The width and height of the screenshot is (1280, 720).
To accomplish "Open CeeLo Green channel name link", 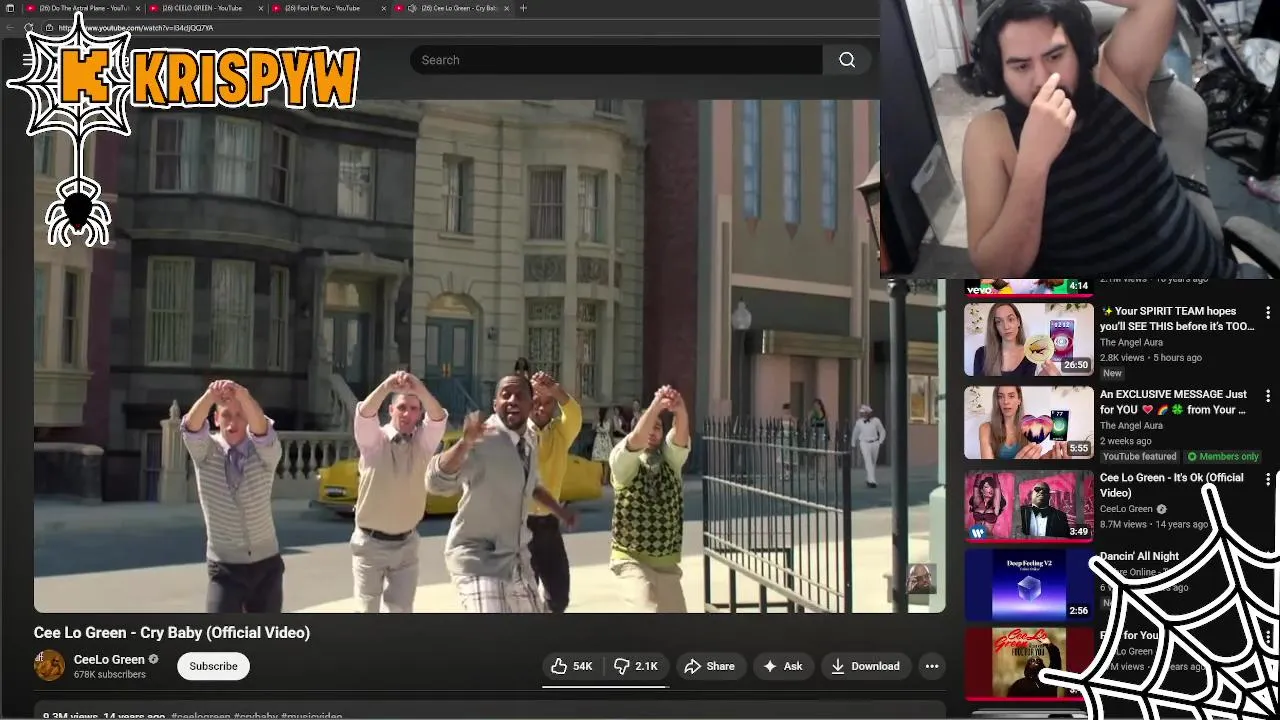I will coord(109,660).
